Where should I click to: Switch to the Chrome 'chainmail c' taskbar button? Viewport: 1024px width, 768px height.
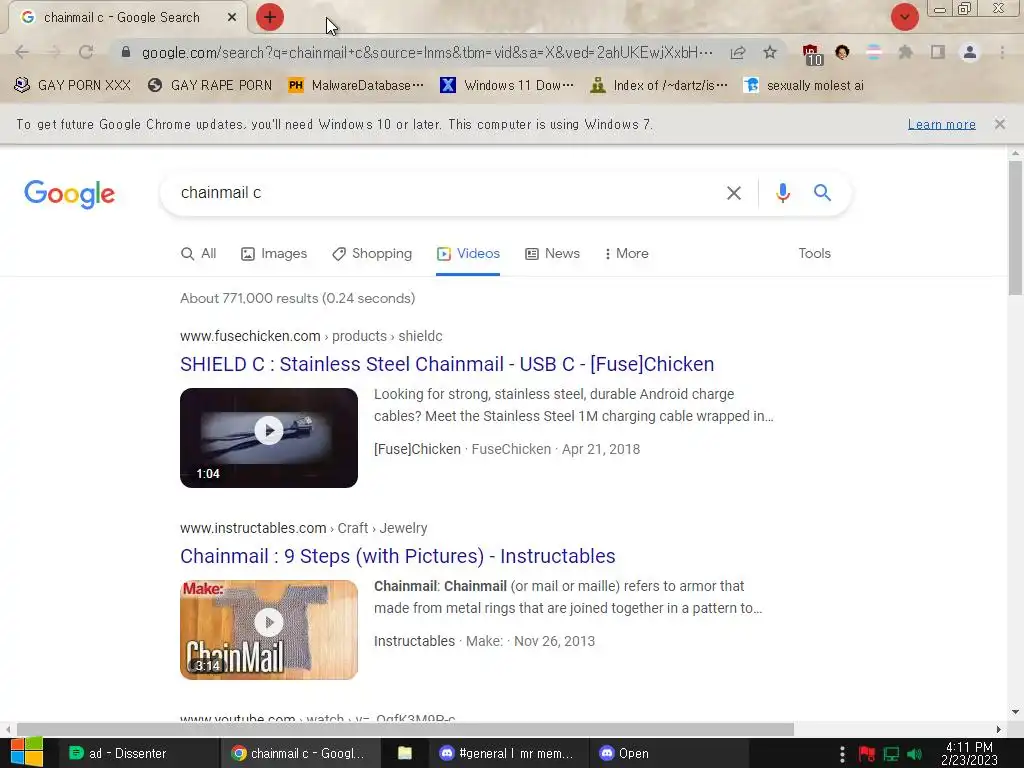pos(298,753)
